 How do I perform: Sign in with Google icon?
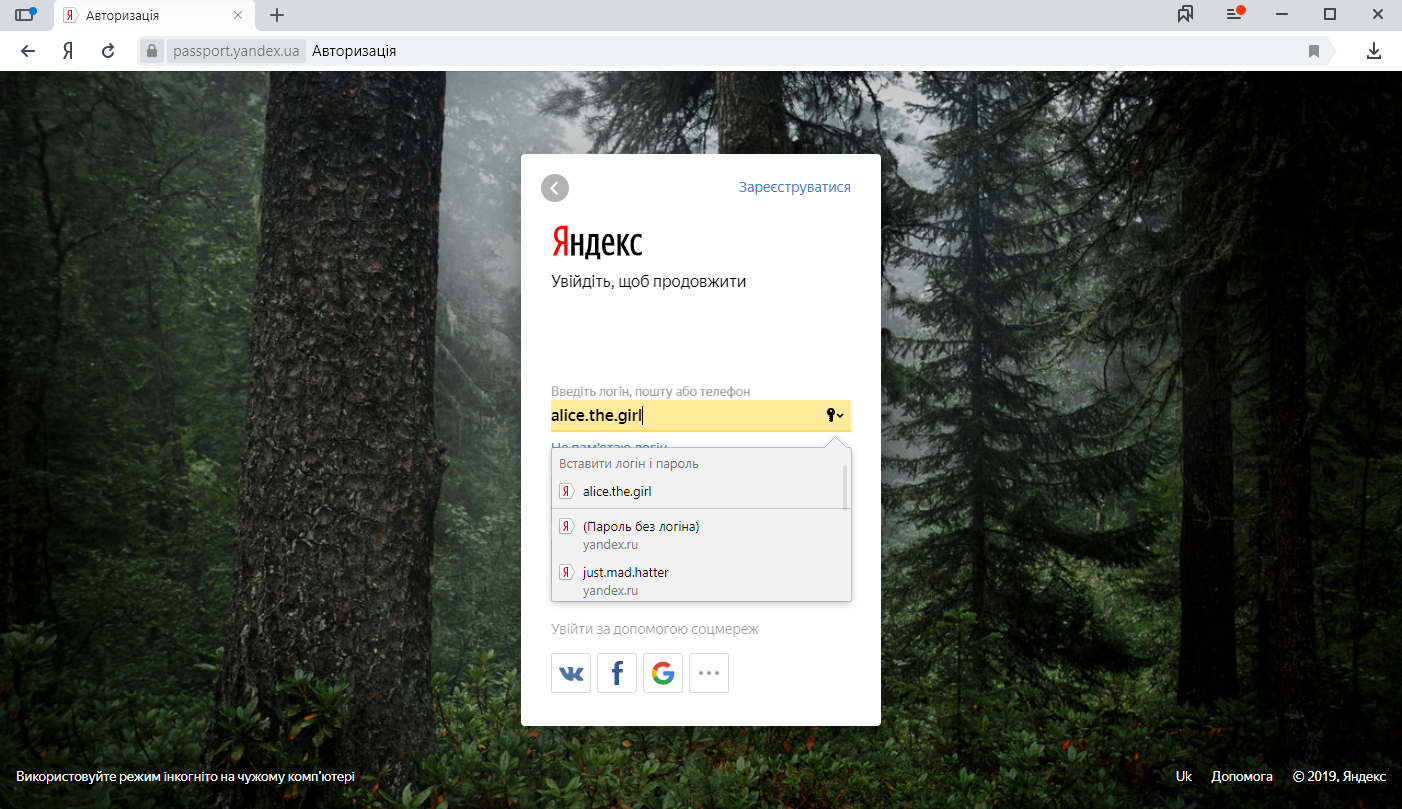pos(663,673)
